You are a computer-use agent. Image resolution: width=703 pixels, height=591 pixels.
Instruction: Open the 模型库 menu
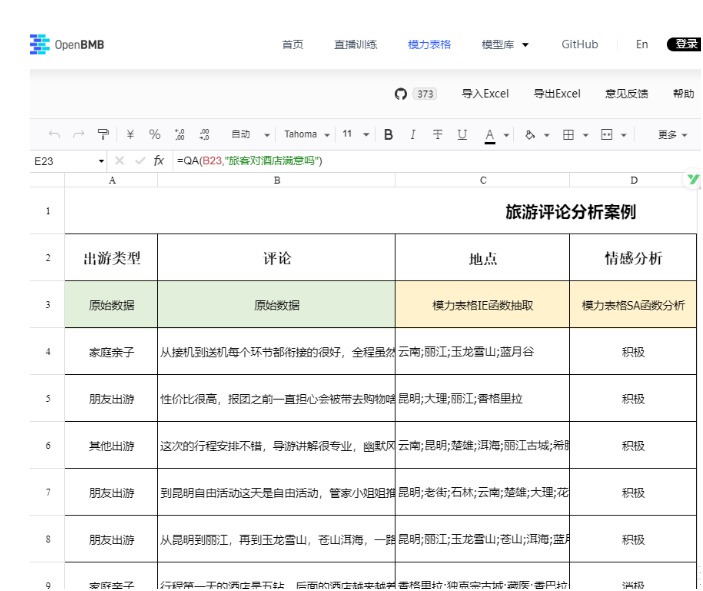click(505, 44)
